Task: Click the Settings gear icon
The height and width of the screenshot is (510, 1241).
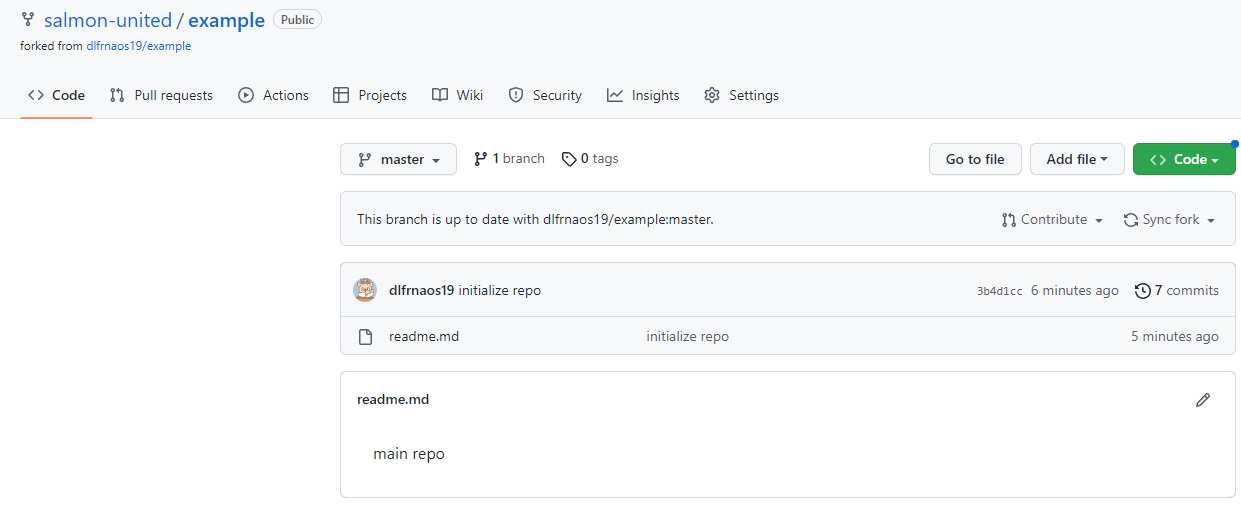Action: pyautogui.click(x=712, y=95)
